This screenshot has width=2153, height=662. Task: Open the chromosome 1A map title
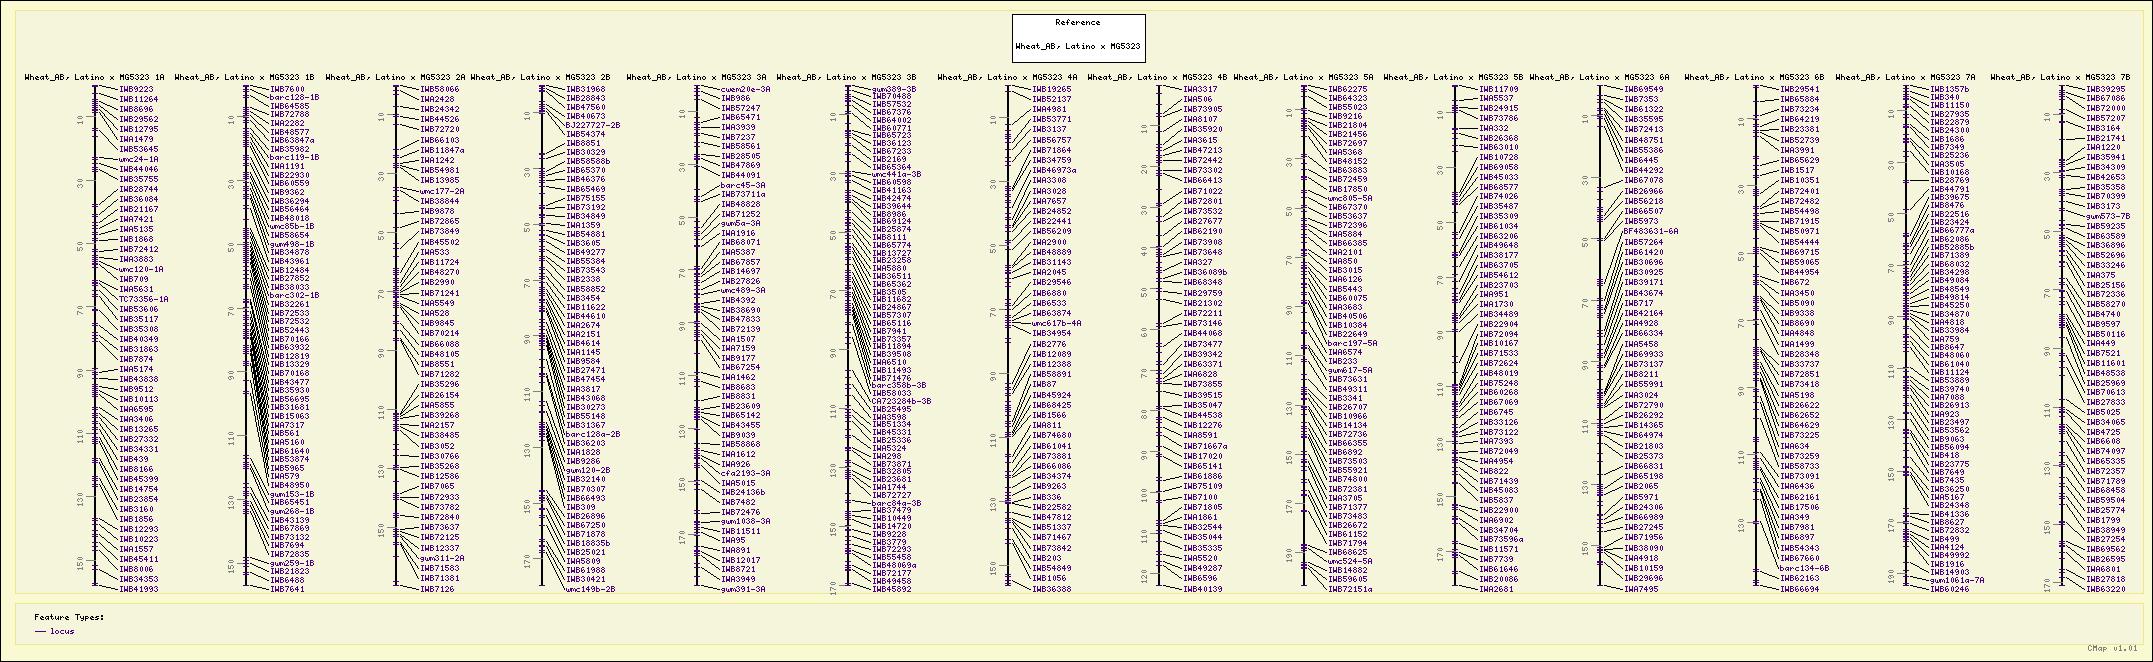click(95, 77)
